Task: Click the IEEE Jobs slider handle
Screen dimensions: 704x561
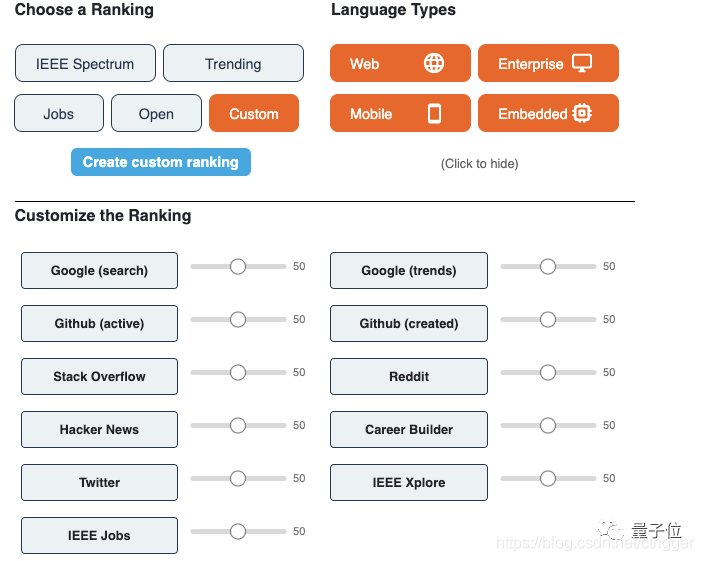Action: pyautogui.click(x=238, y=531)
